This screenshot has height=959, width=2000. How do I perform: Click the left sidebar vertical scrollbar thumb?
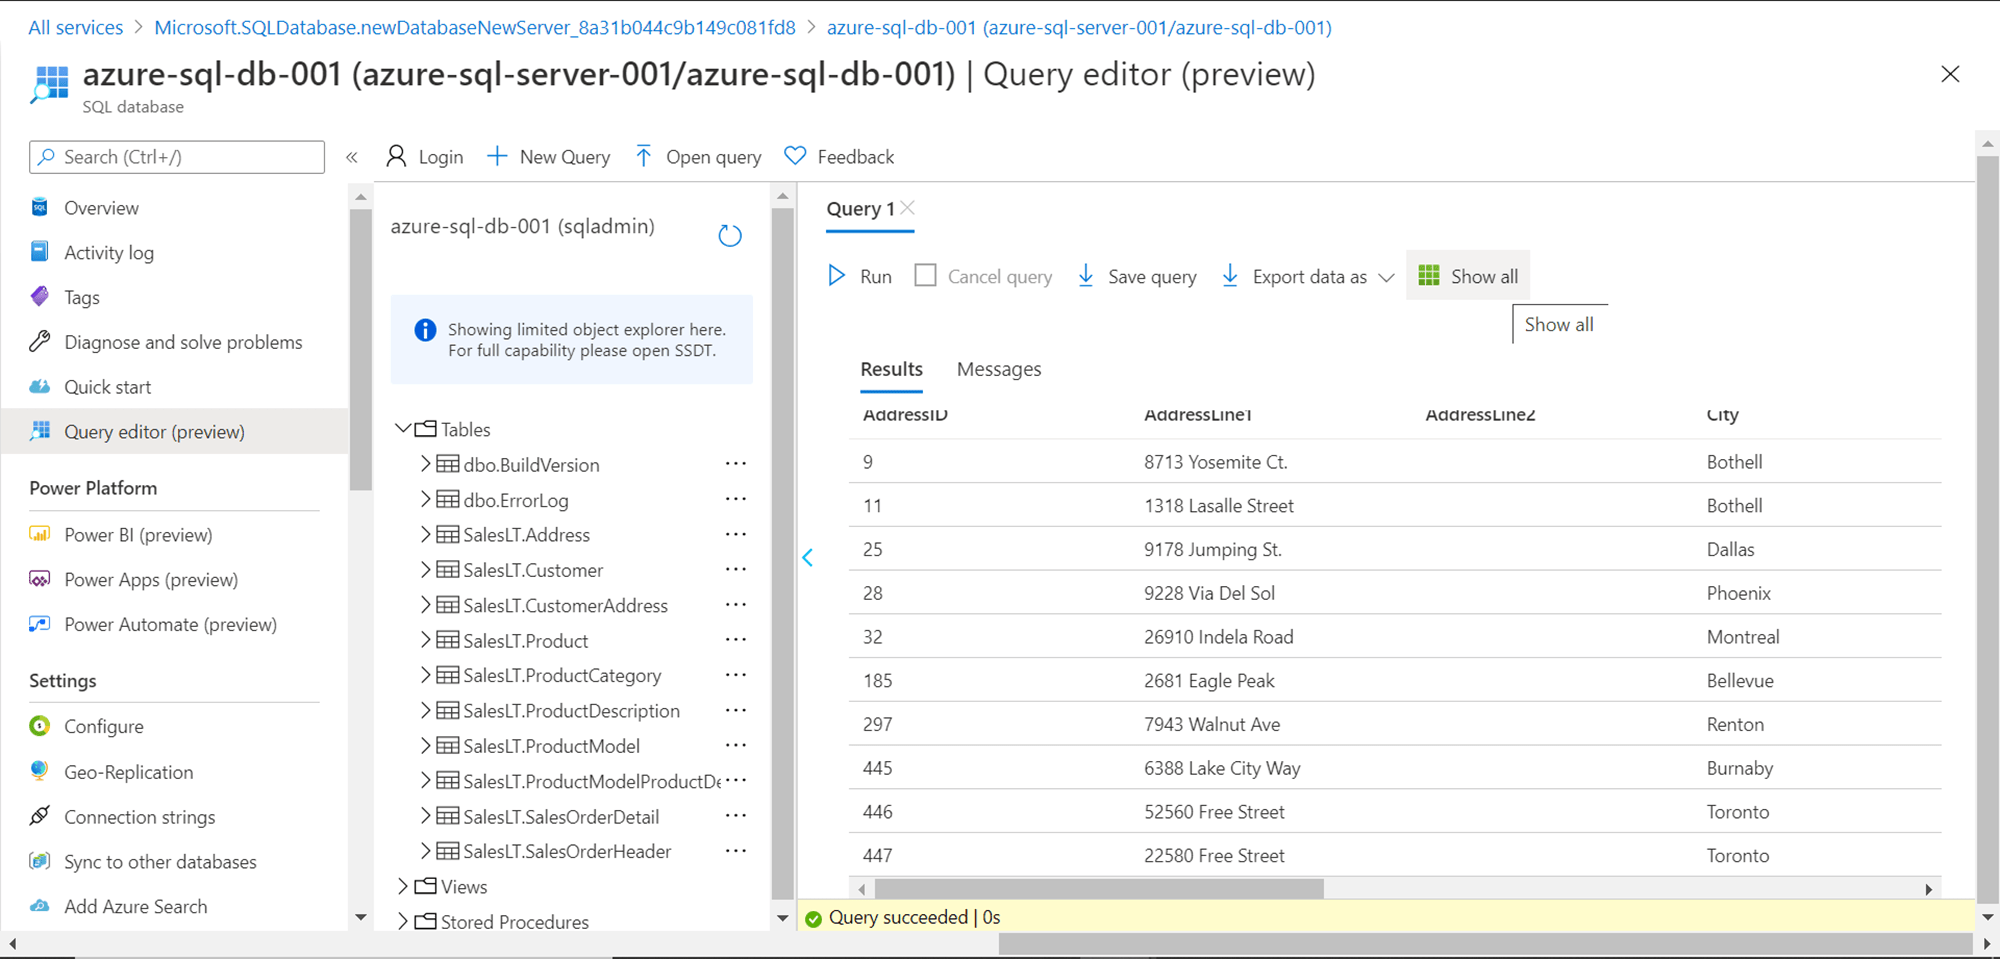coord(360,350)
